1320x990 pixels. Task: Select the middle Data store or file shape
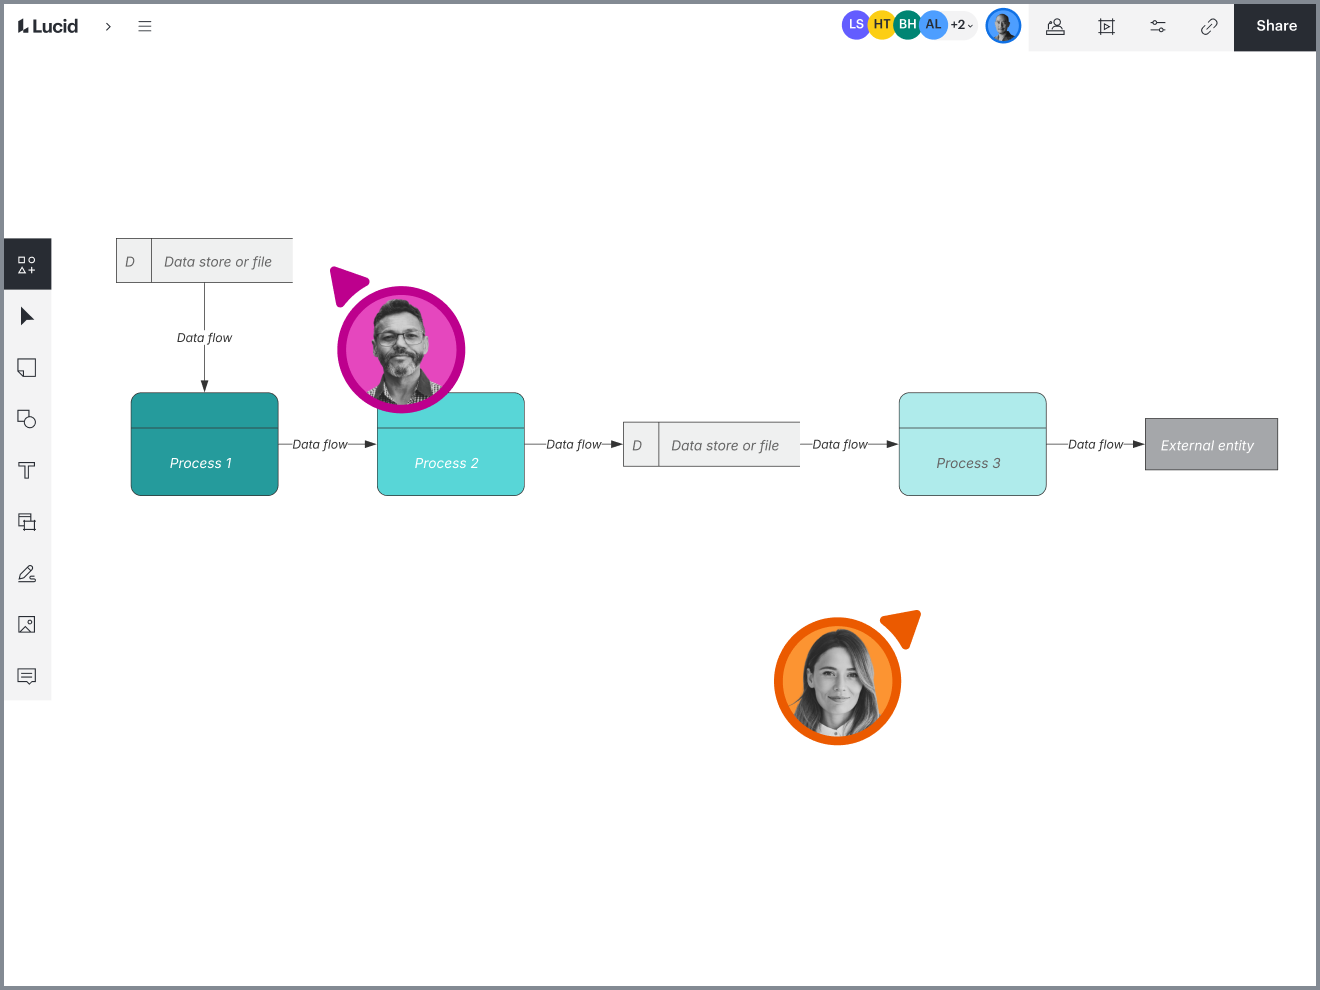[x=711, y=445]
